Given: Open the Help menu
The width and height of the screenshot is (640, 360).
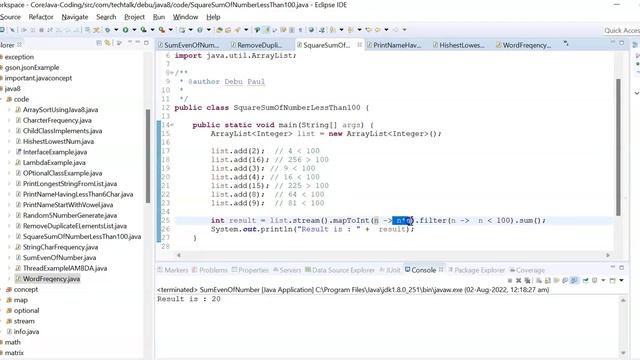Looking at the screenshot, I should point(213,17).
